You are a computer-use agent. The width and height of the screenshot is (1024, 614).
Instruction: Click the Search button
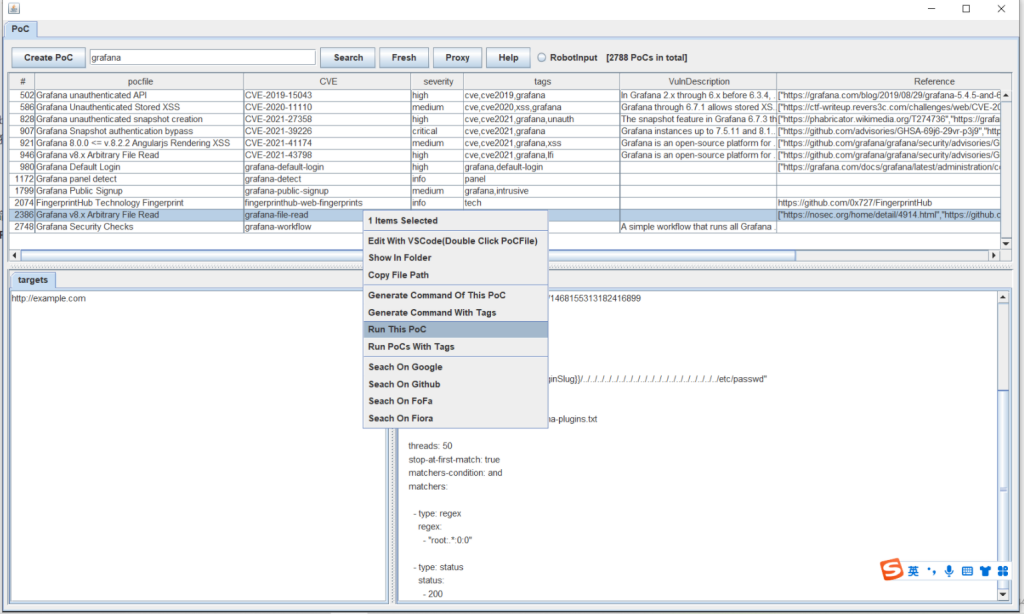tap(348, 57)
